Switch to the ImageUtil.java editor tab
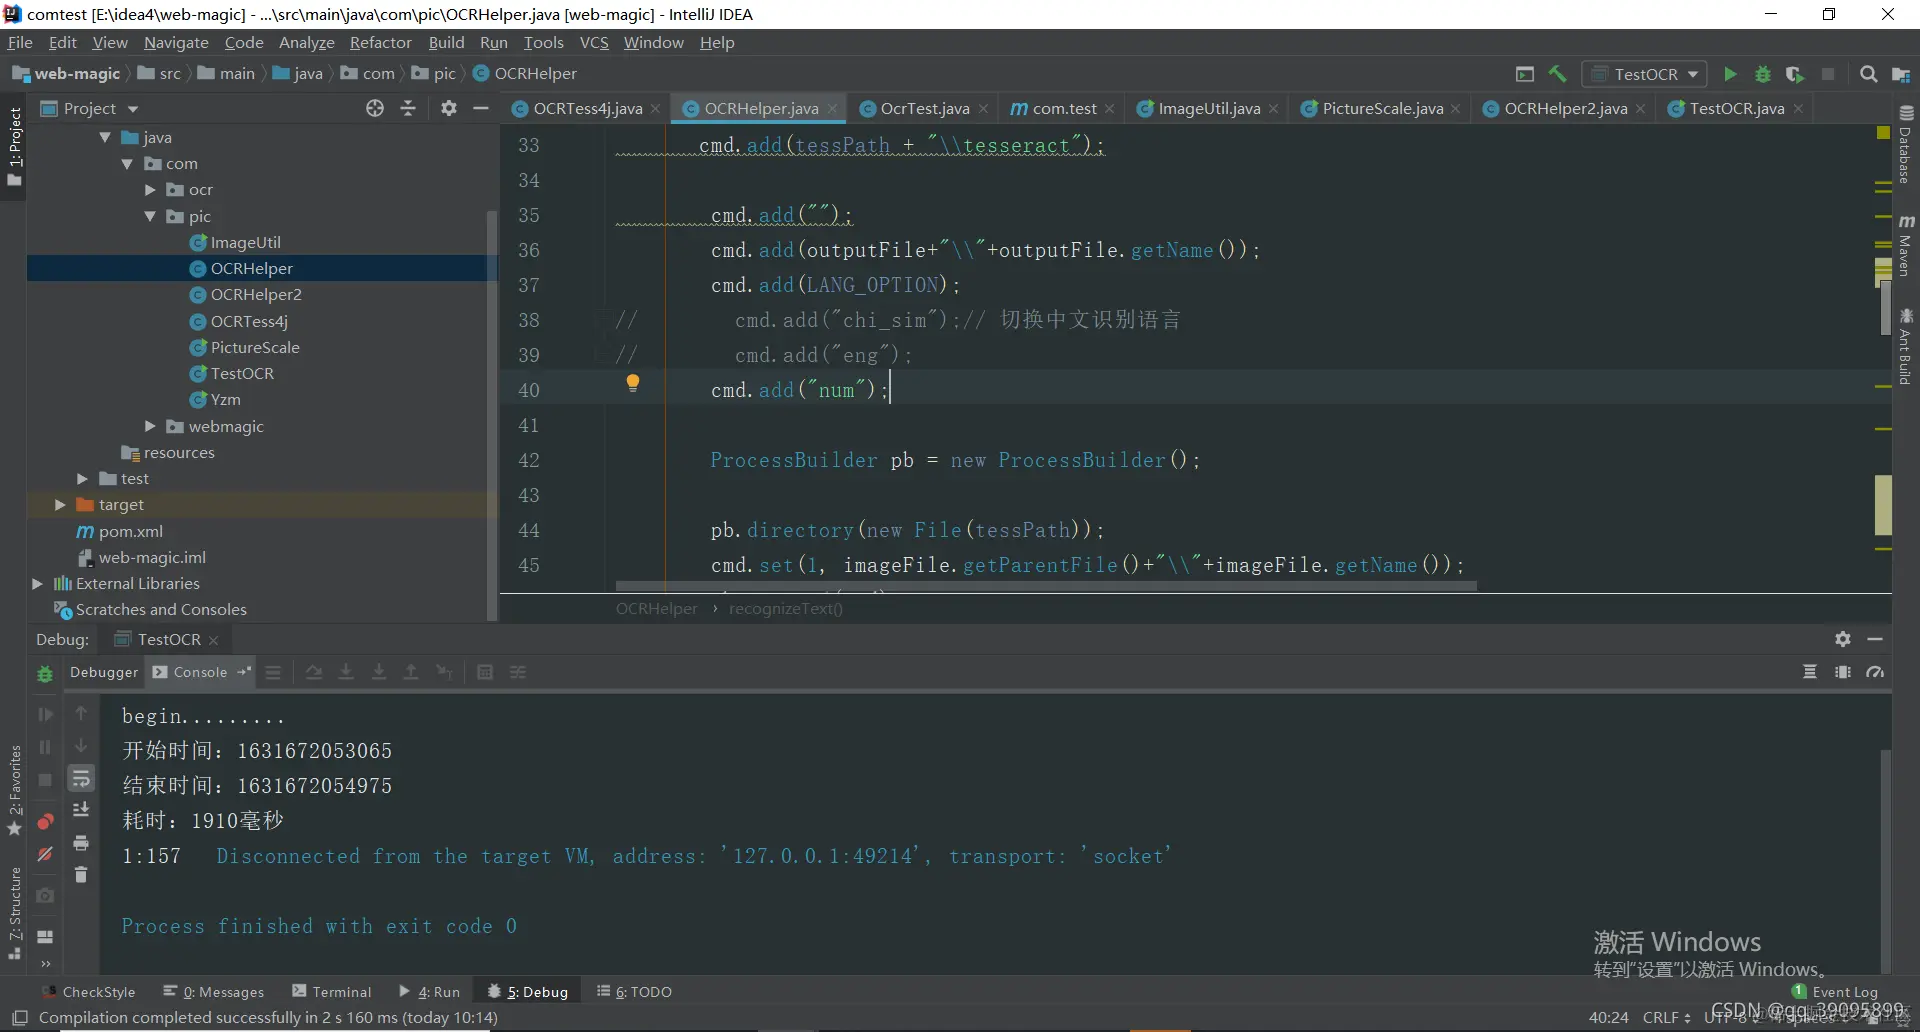The image size is (1920, 1032). pos(1208,108)
